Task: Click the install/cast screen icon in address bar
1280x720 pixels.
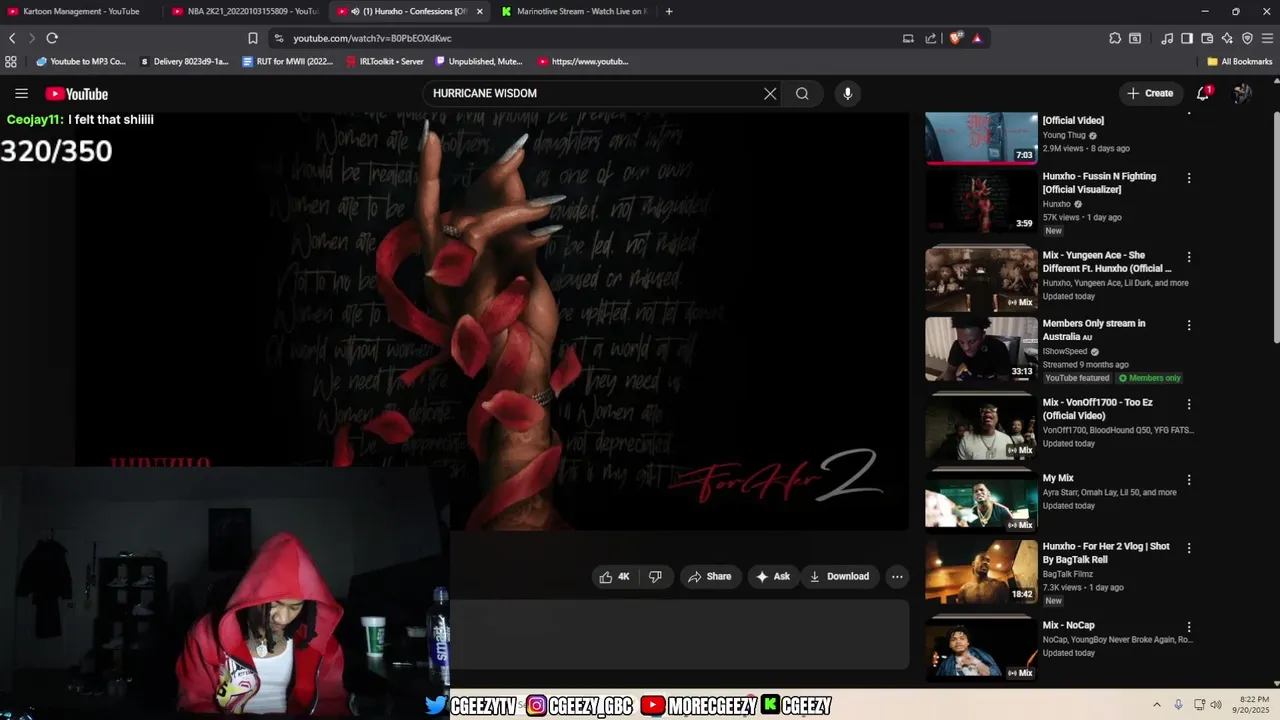Action: pyautogui.click(x=908, y=38)
